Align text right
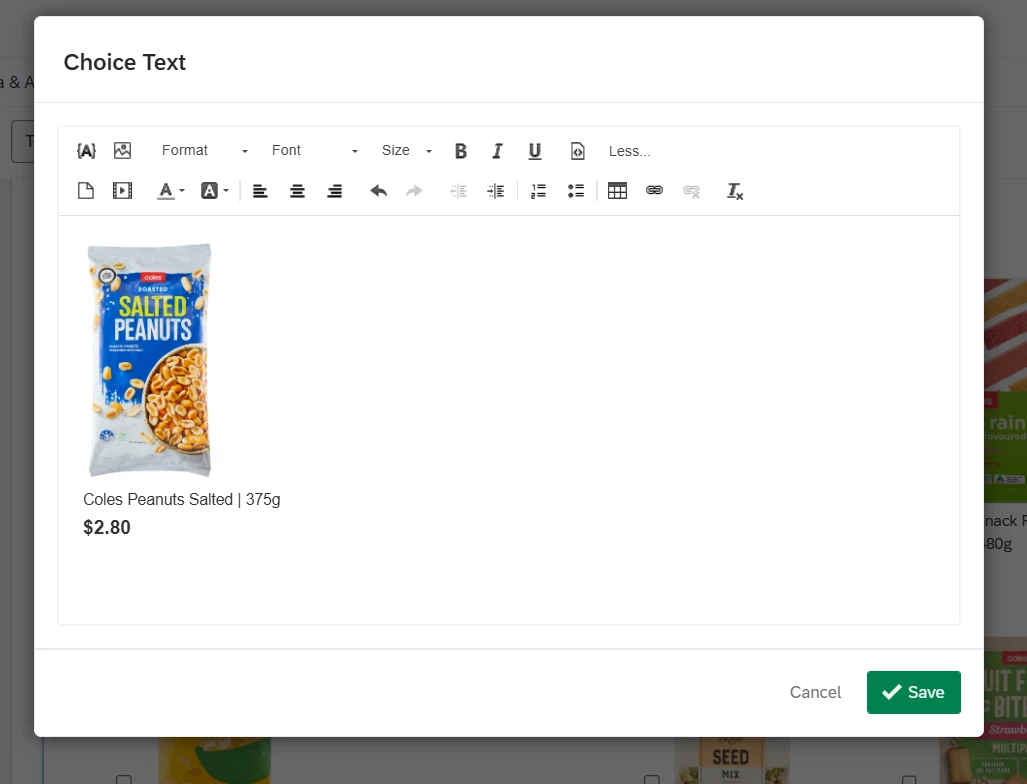1027x784 pixels. click(x=335, y=191)
